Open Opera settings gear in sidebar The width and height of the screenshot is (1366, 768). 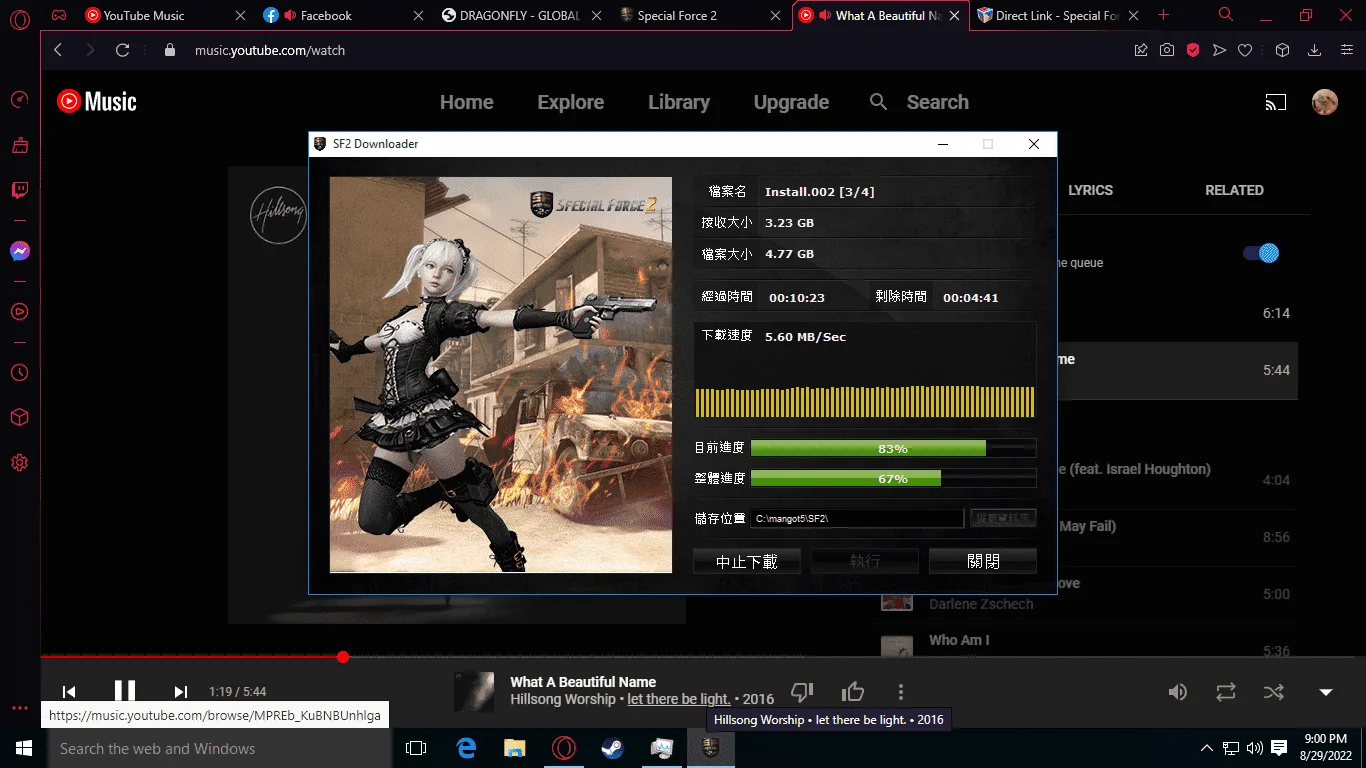pos(20,463)
